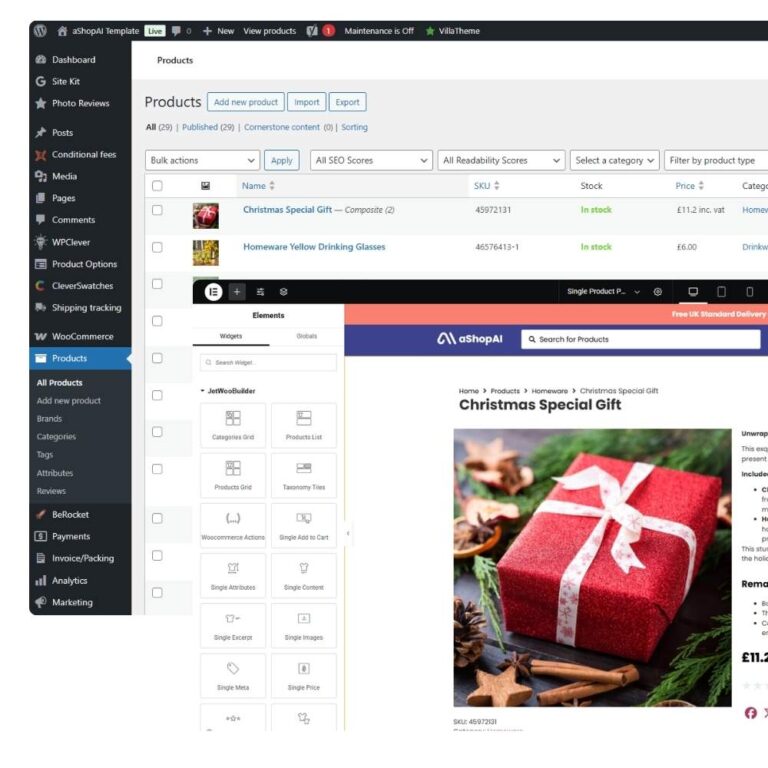The height and width of the screenshot is (768, 768).
Task: Click Add new product submenu link
Action: click(x=69, y=401)
